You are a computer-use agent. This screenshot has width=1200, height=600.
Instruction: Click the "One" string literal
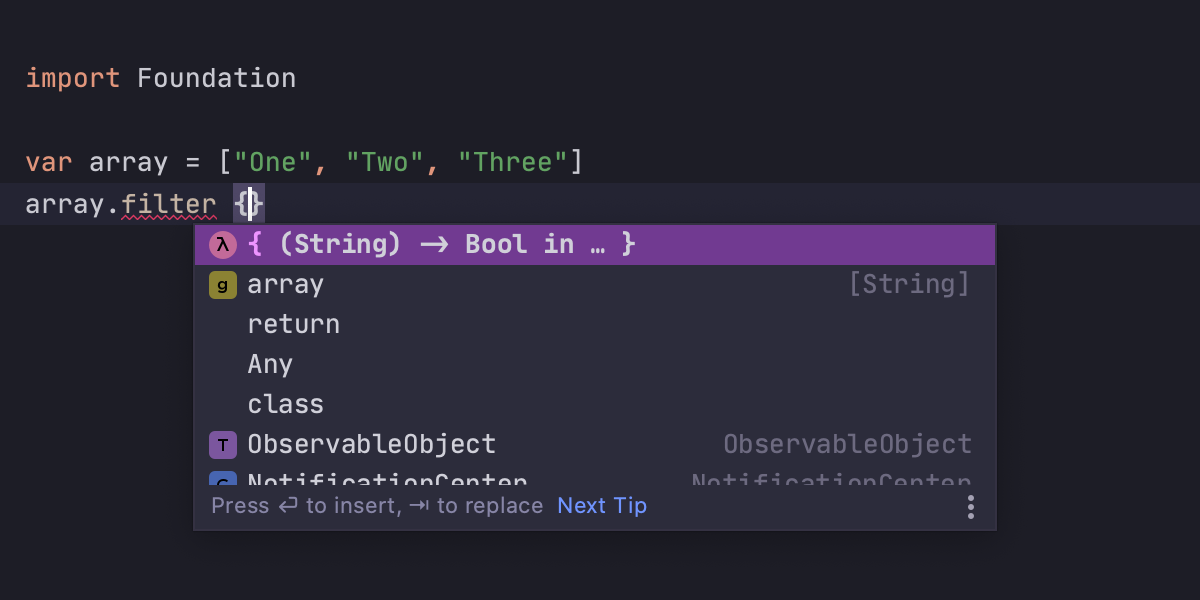click(x=274, y=162)
